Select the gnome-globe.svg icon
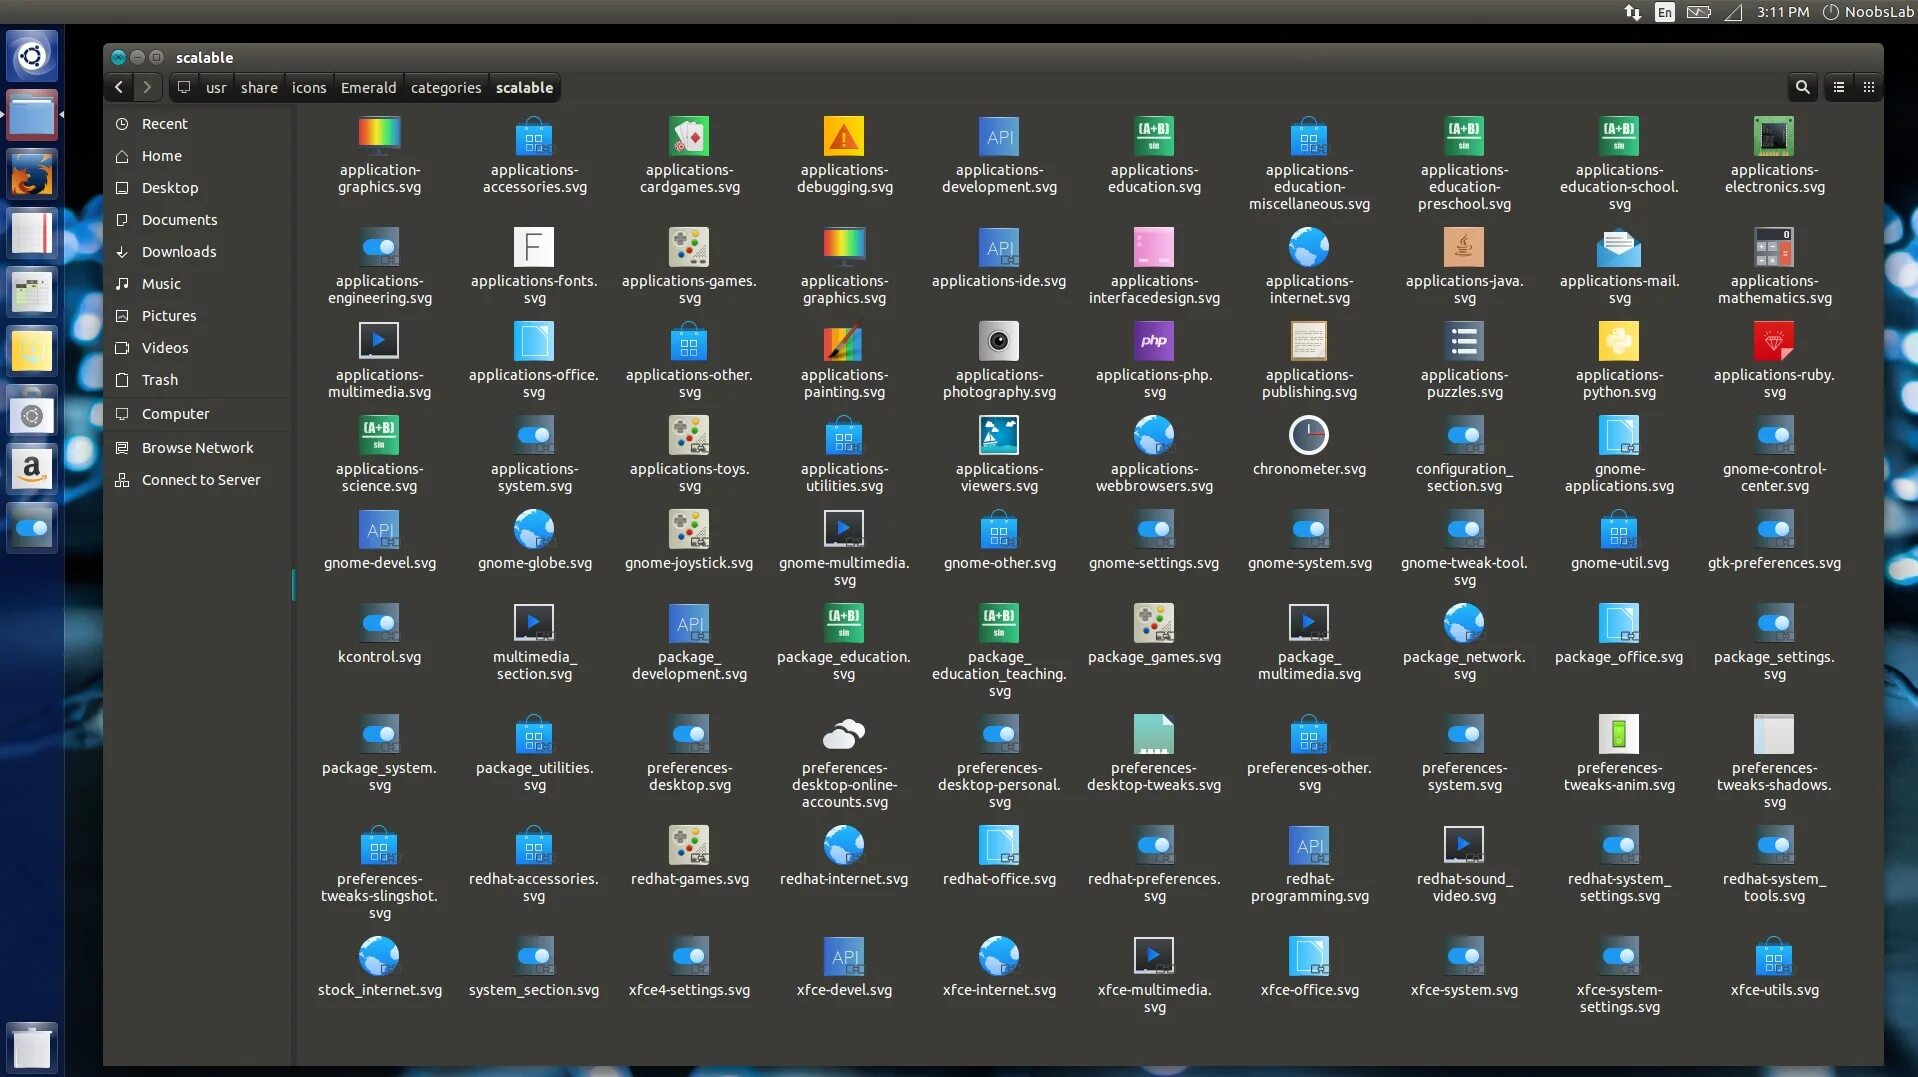The image size is (1918, 1077). (534, 529)
